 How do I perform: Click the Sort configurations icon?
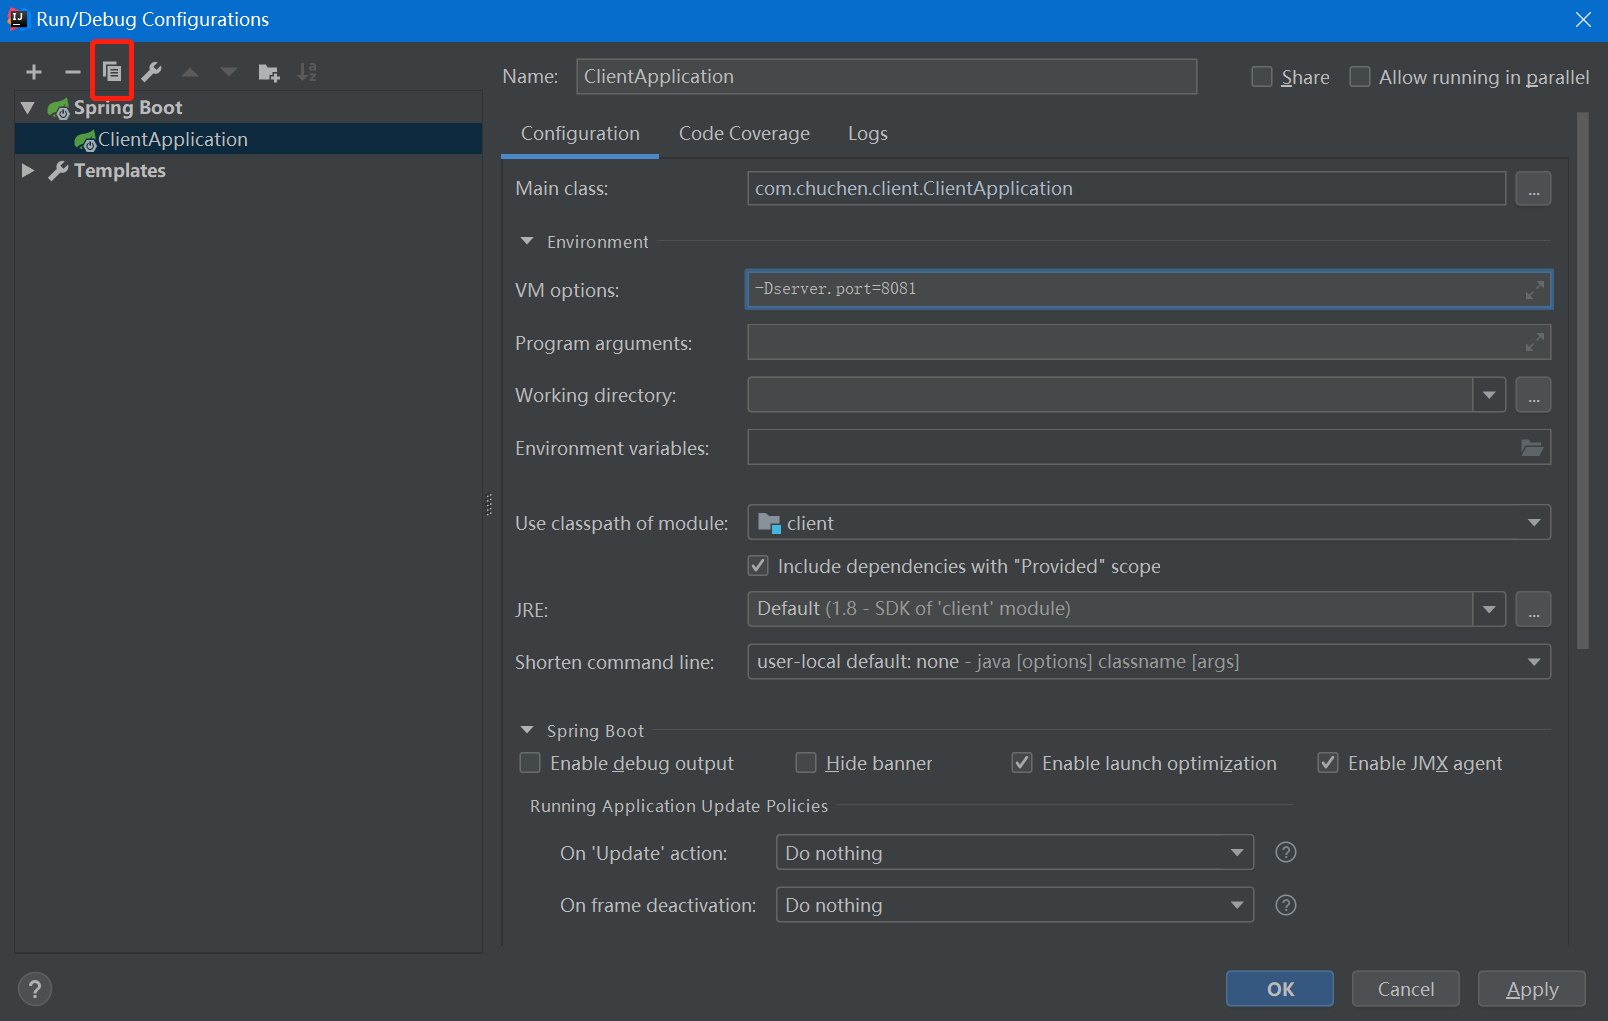(x=307, y=72)
